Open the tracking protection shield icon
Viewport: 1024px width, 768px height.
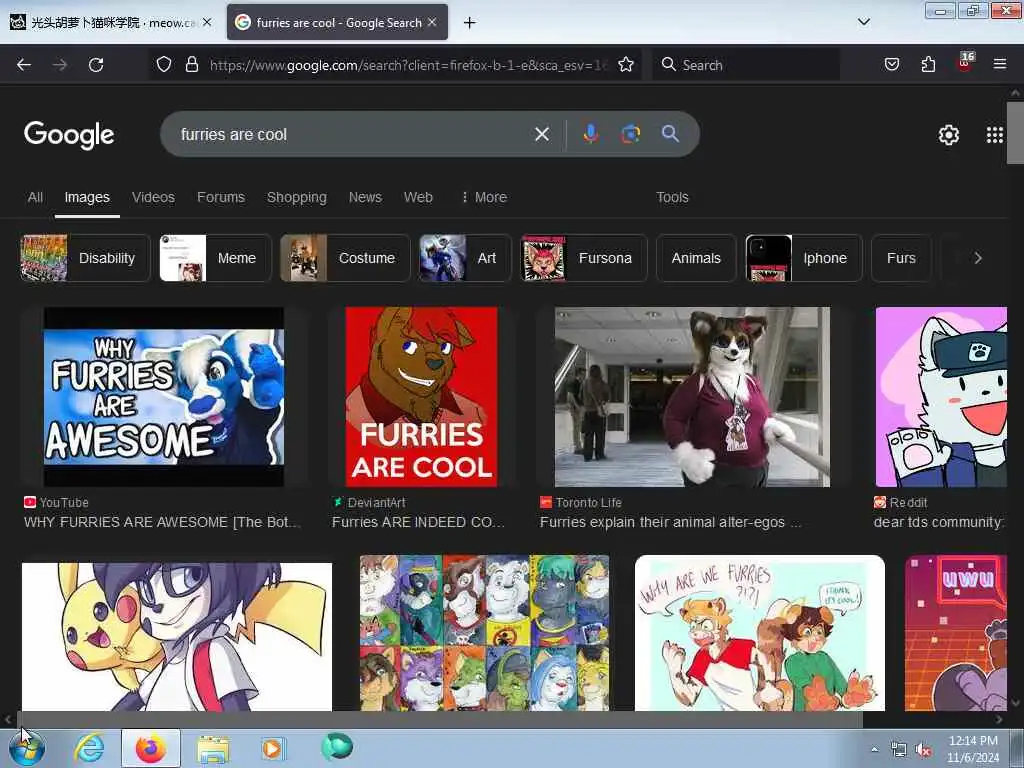[164, 65]
